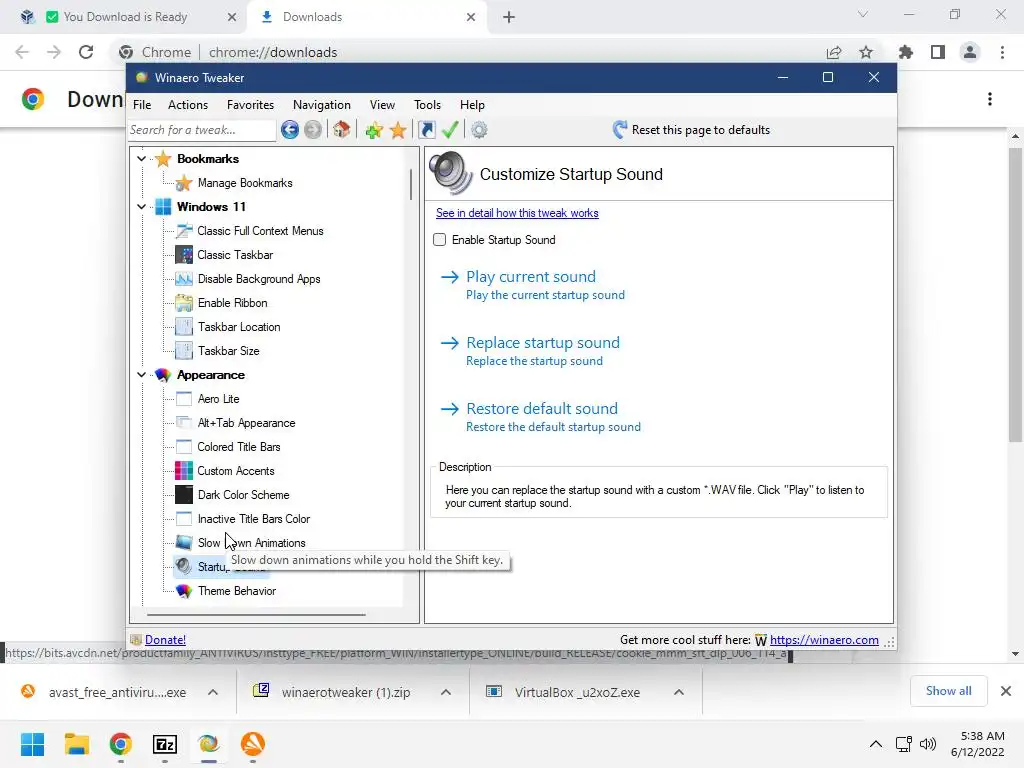Click the Classic Taskbar tree icon
1024x768 pixels.
(x=184, y=255)
